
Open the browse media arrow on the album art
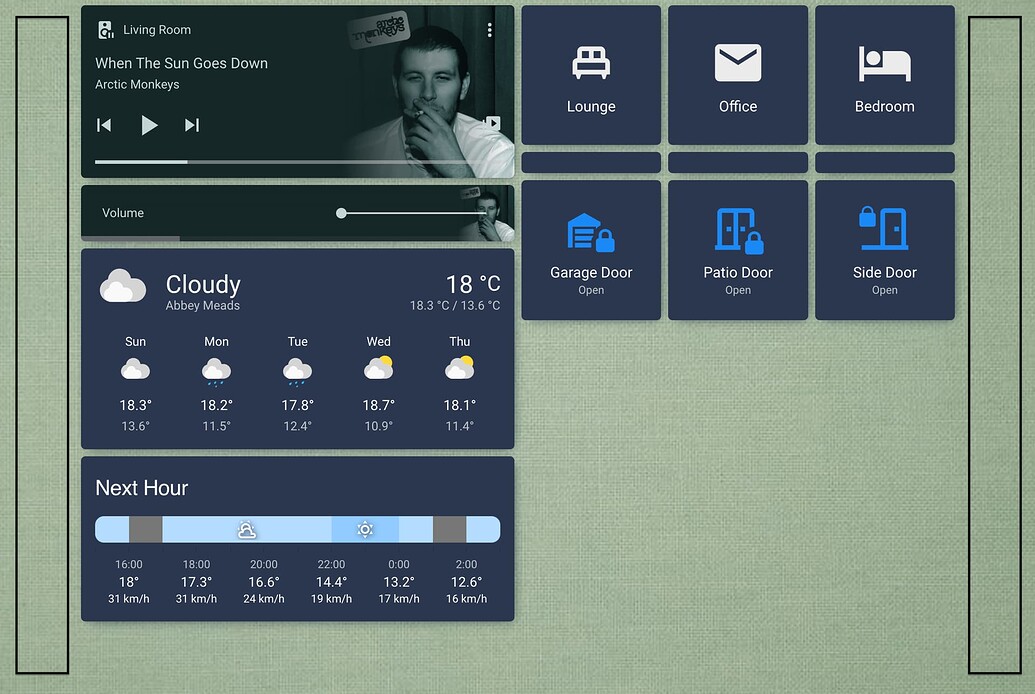[x=492, y=123]
